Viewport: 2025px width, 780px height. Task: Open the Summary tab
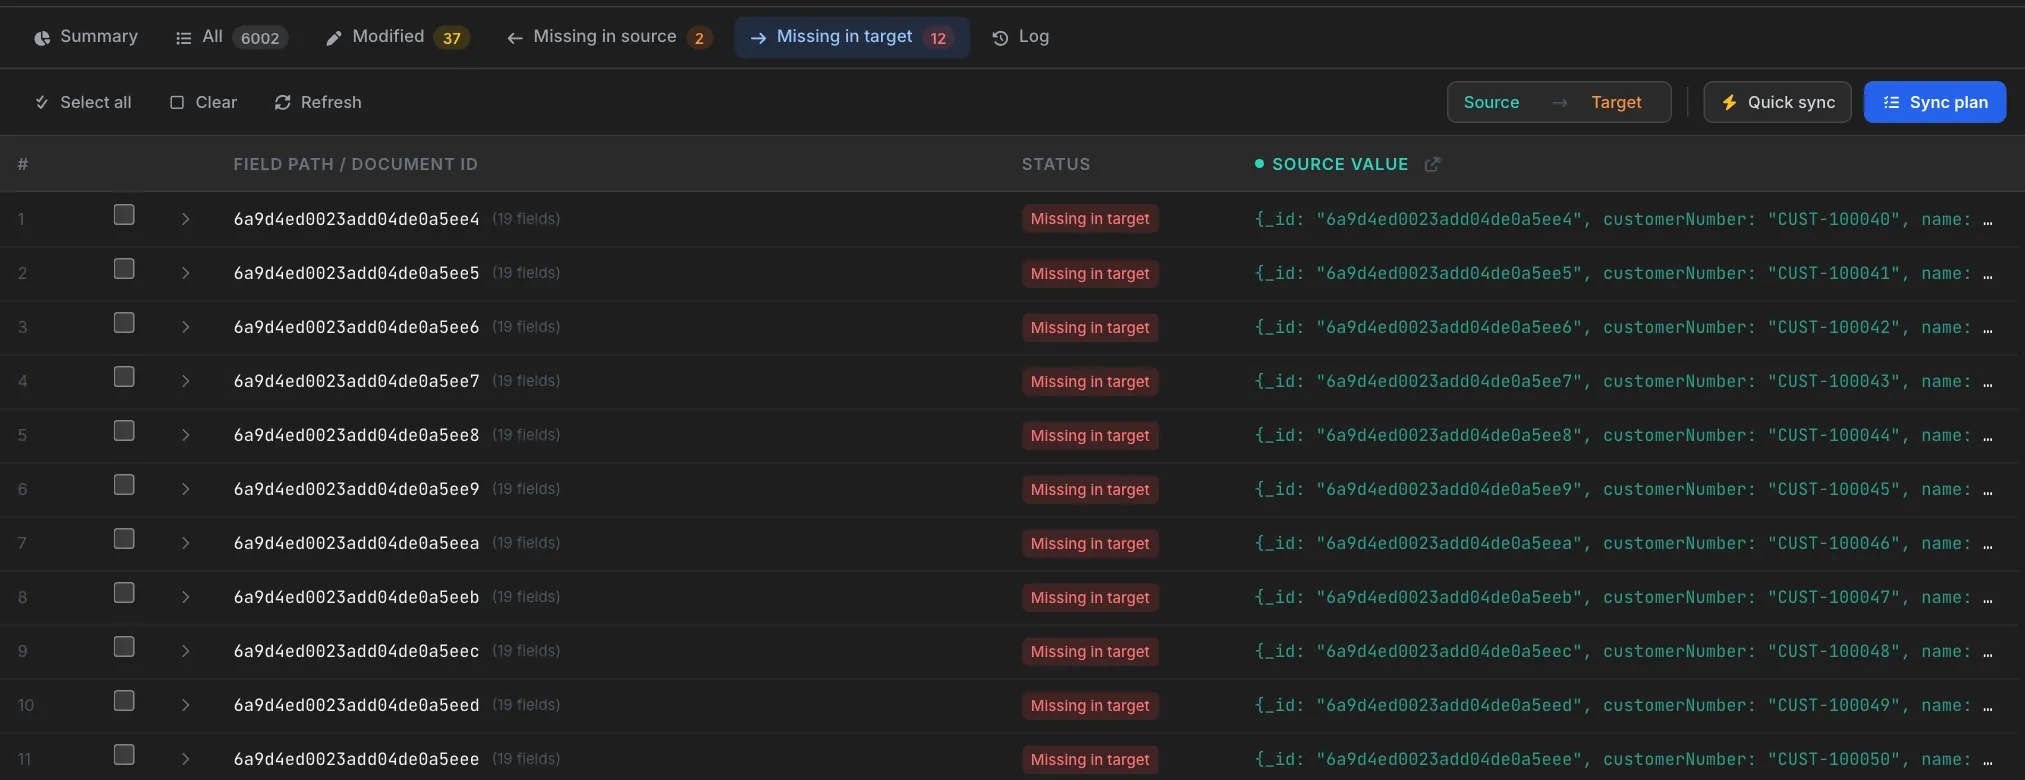[x=86, y=37]
